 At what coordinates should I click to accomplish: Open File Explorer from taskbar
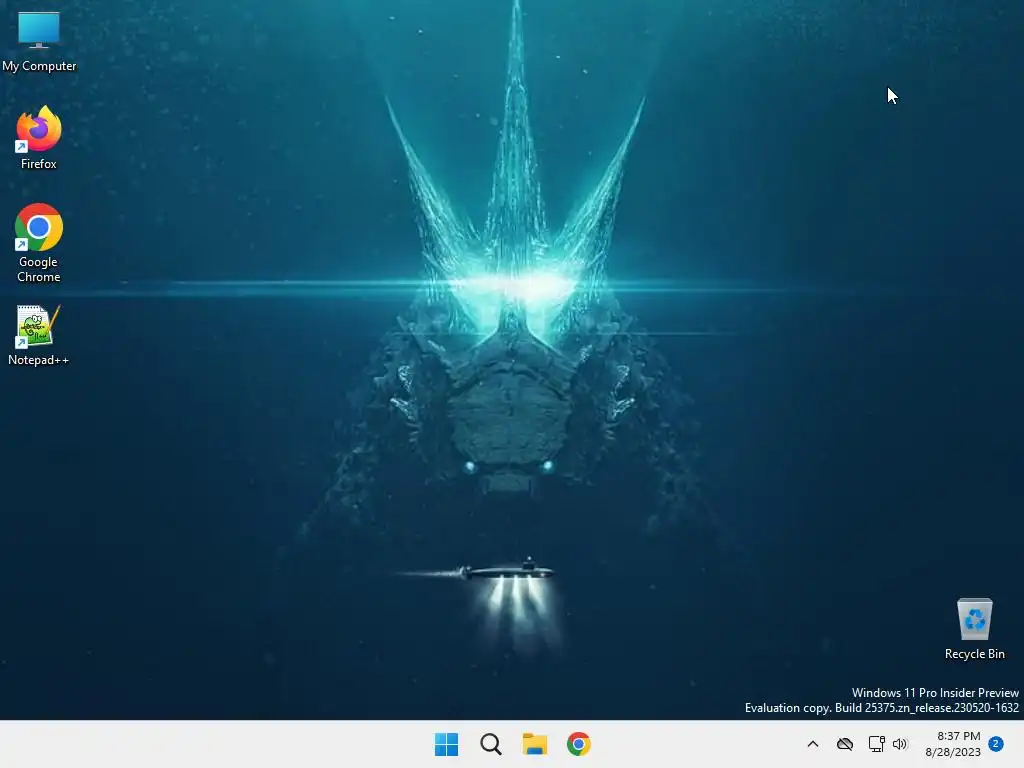coord(535,744)
